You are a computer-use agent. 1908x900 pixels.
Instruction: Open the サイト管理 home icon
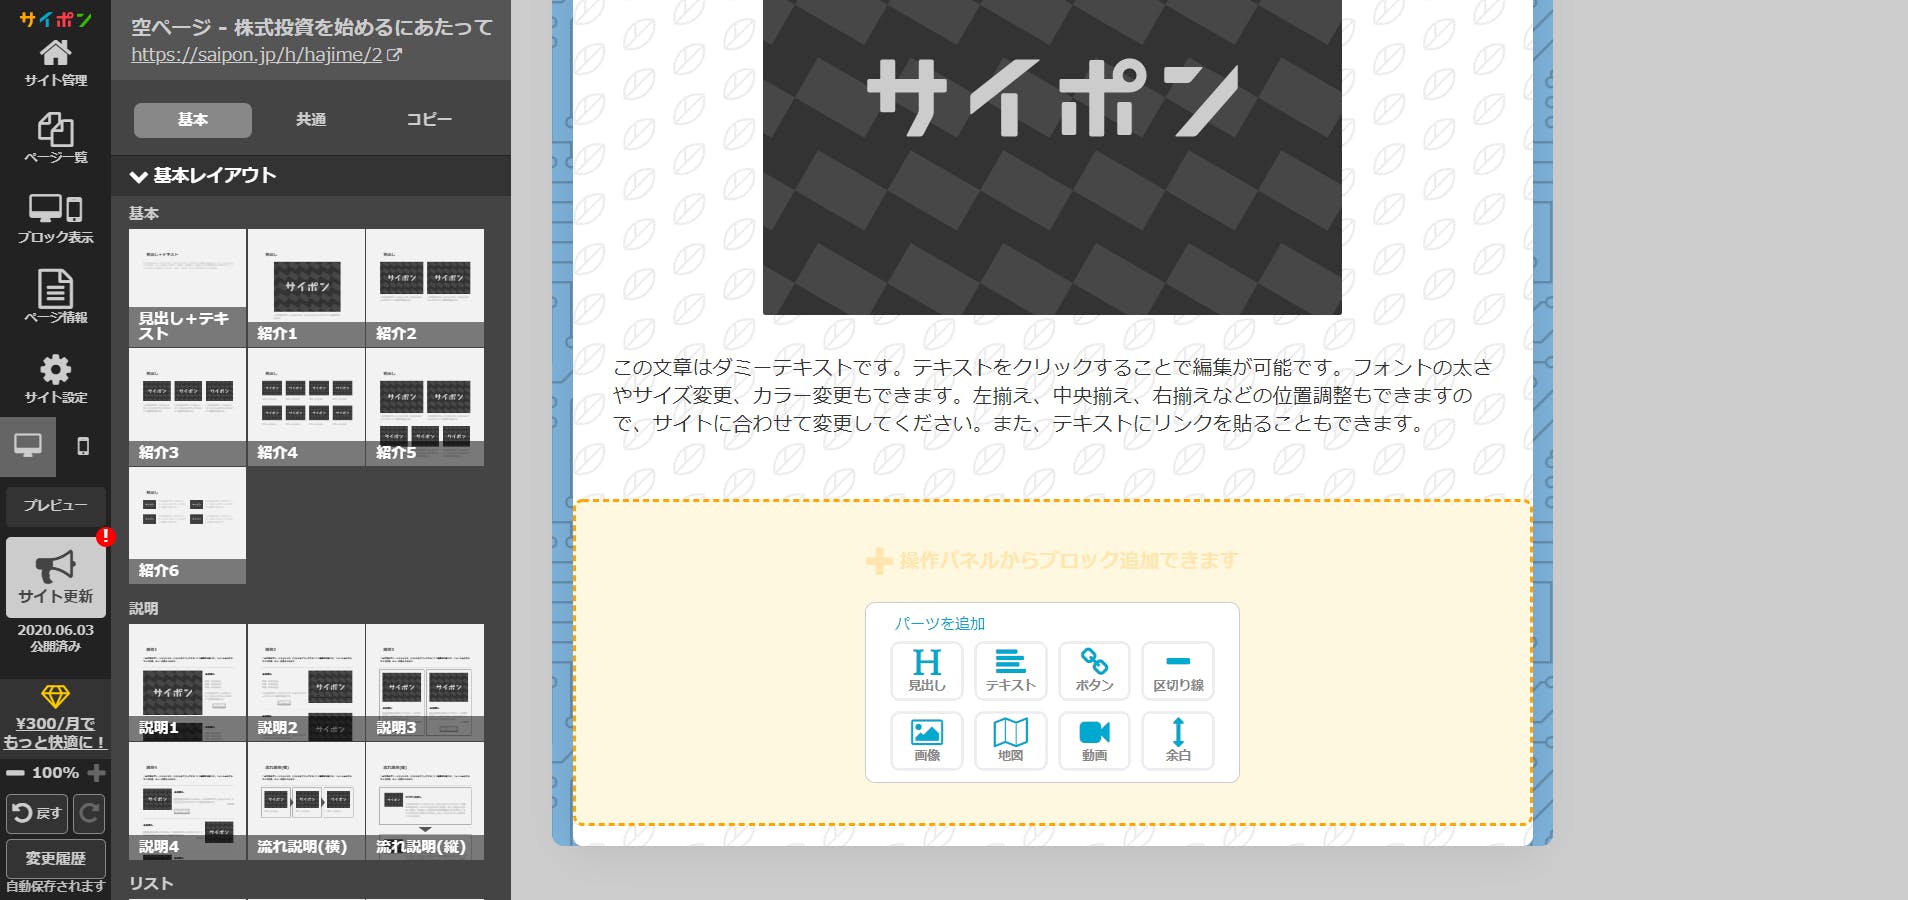pyautogui.click(x=55, y=62)
